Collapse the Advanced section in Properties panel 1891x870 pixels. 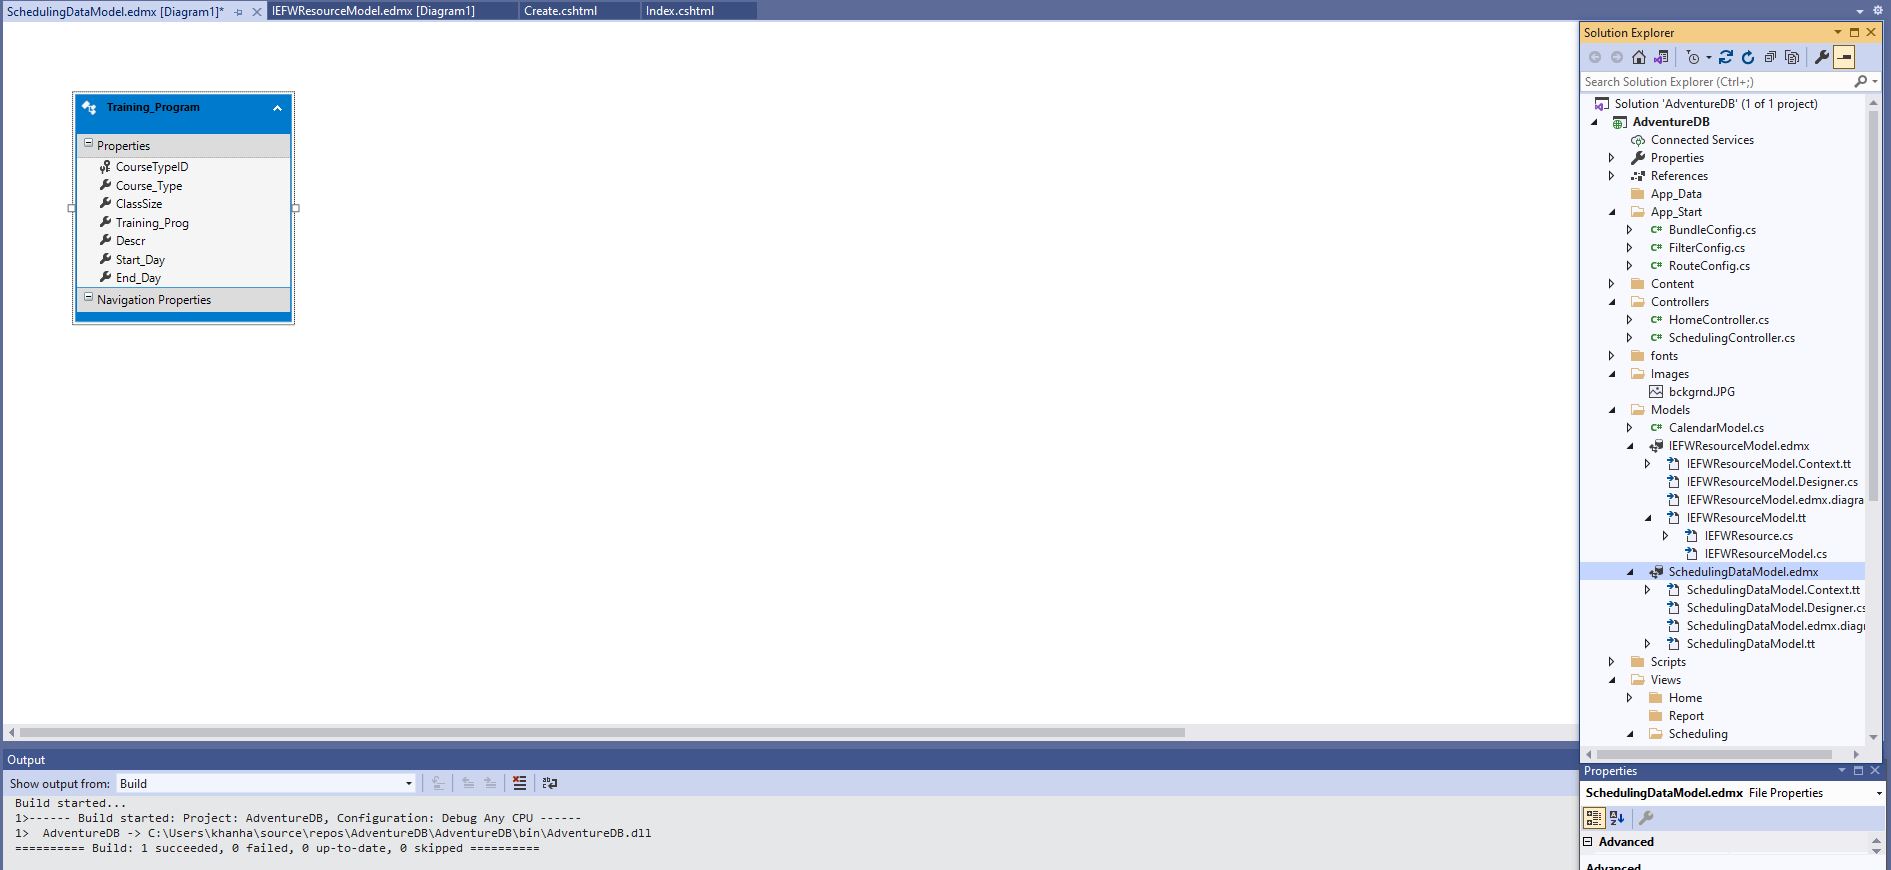coord(1588,841)
